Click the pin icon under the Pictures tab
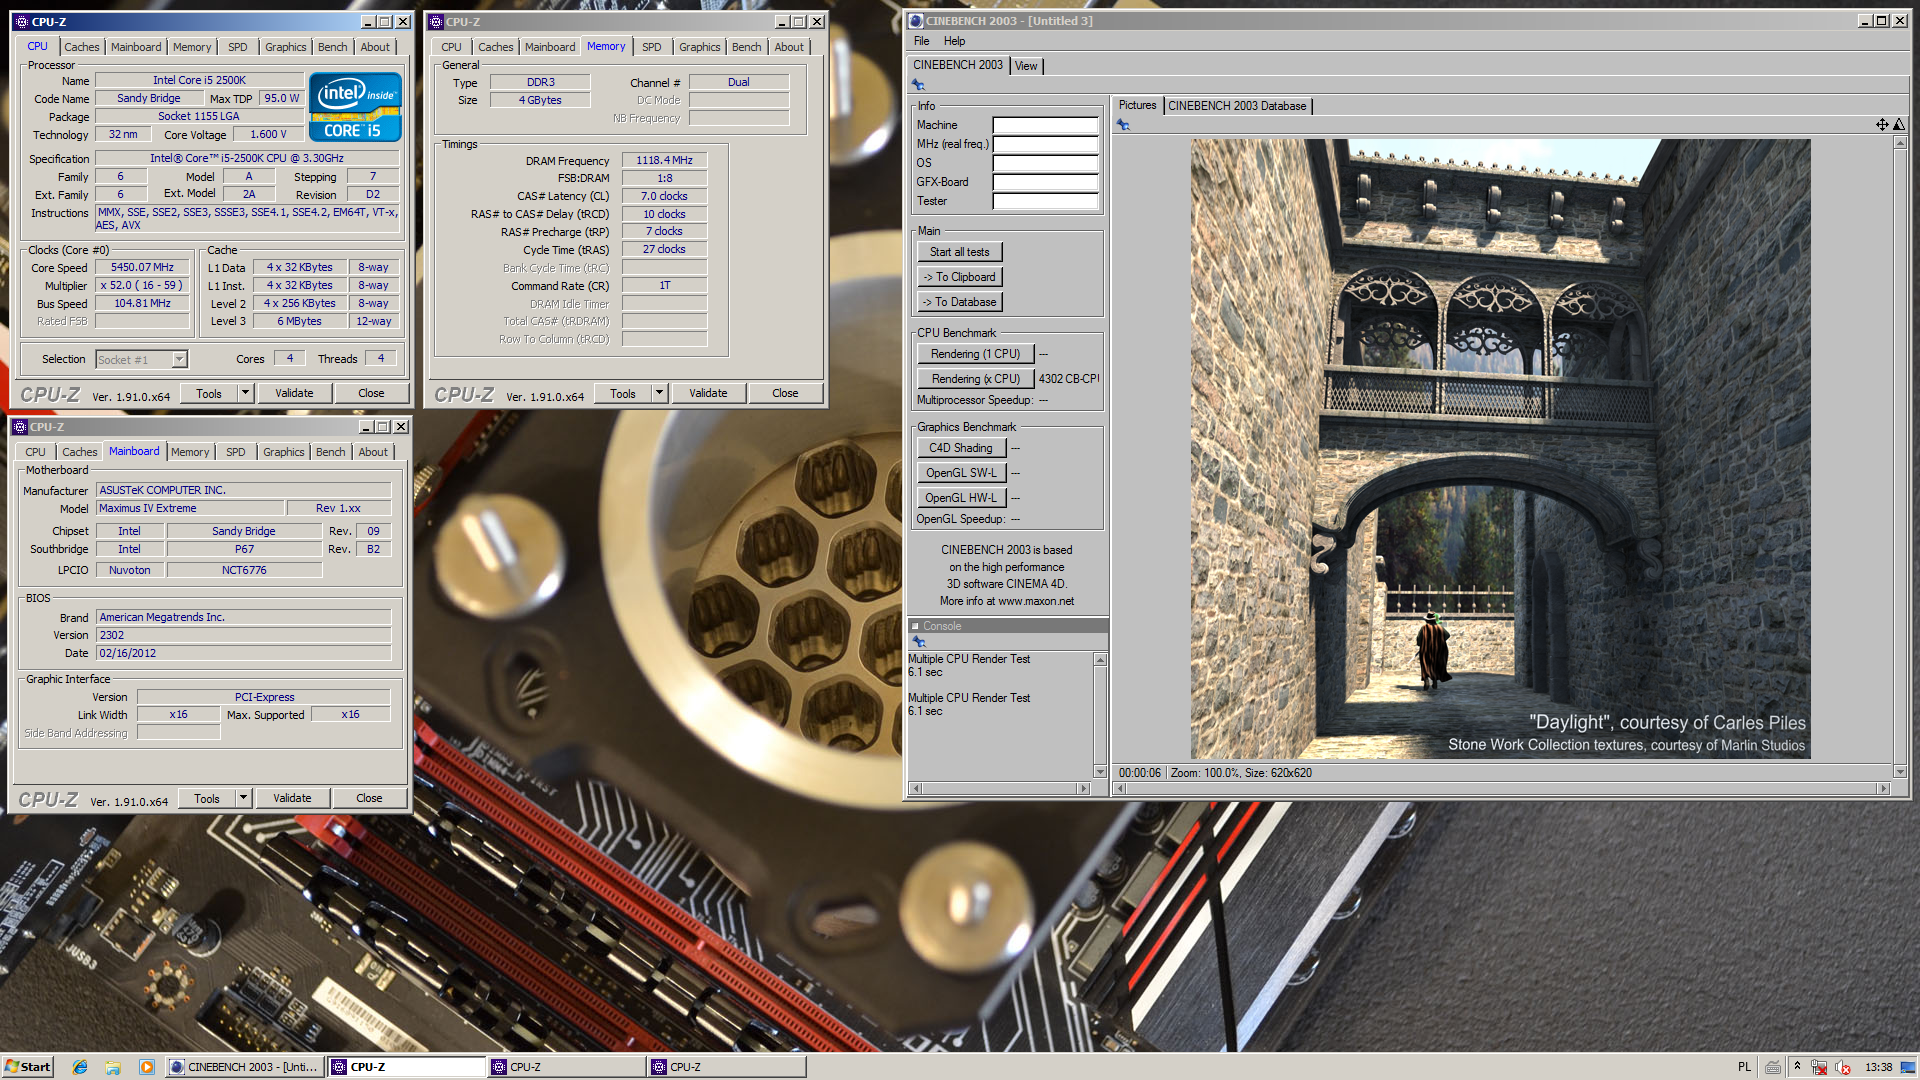The image size is (1920, 1080). point(1123,125)
